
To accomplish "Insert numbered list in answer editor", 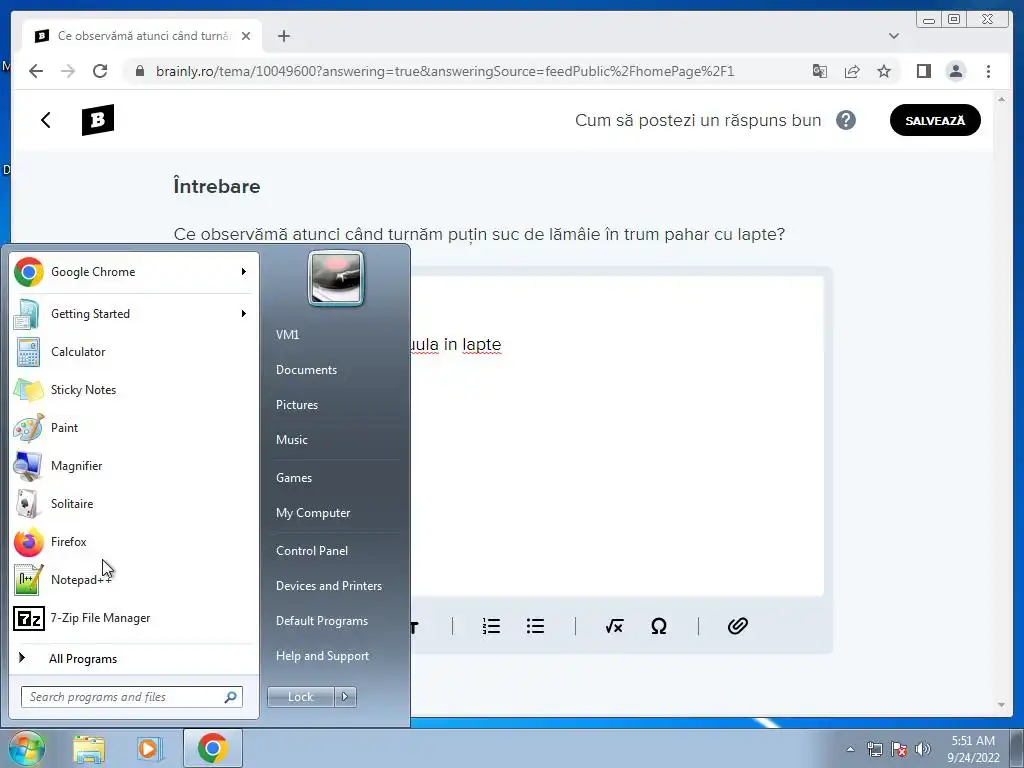I will point(491,626).
